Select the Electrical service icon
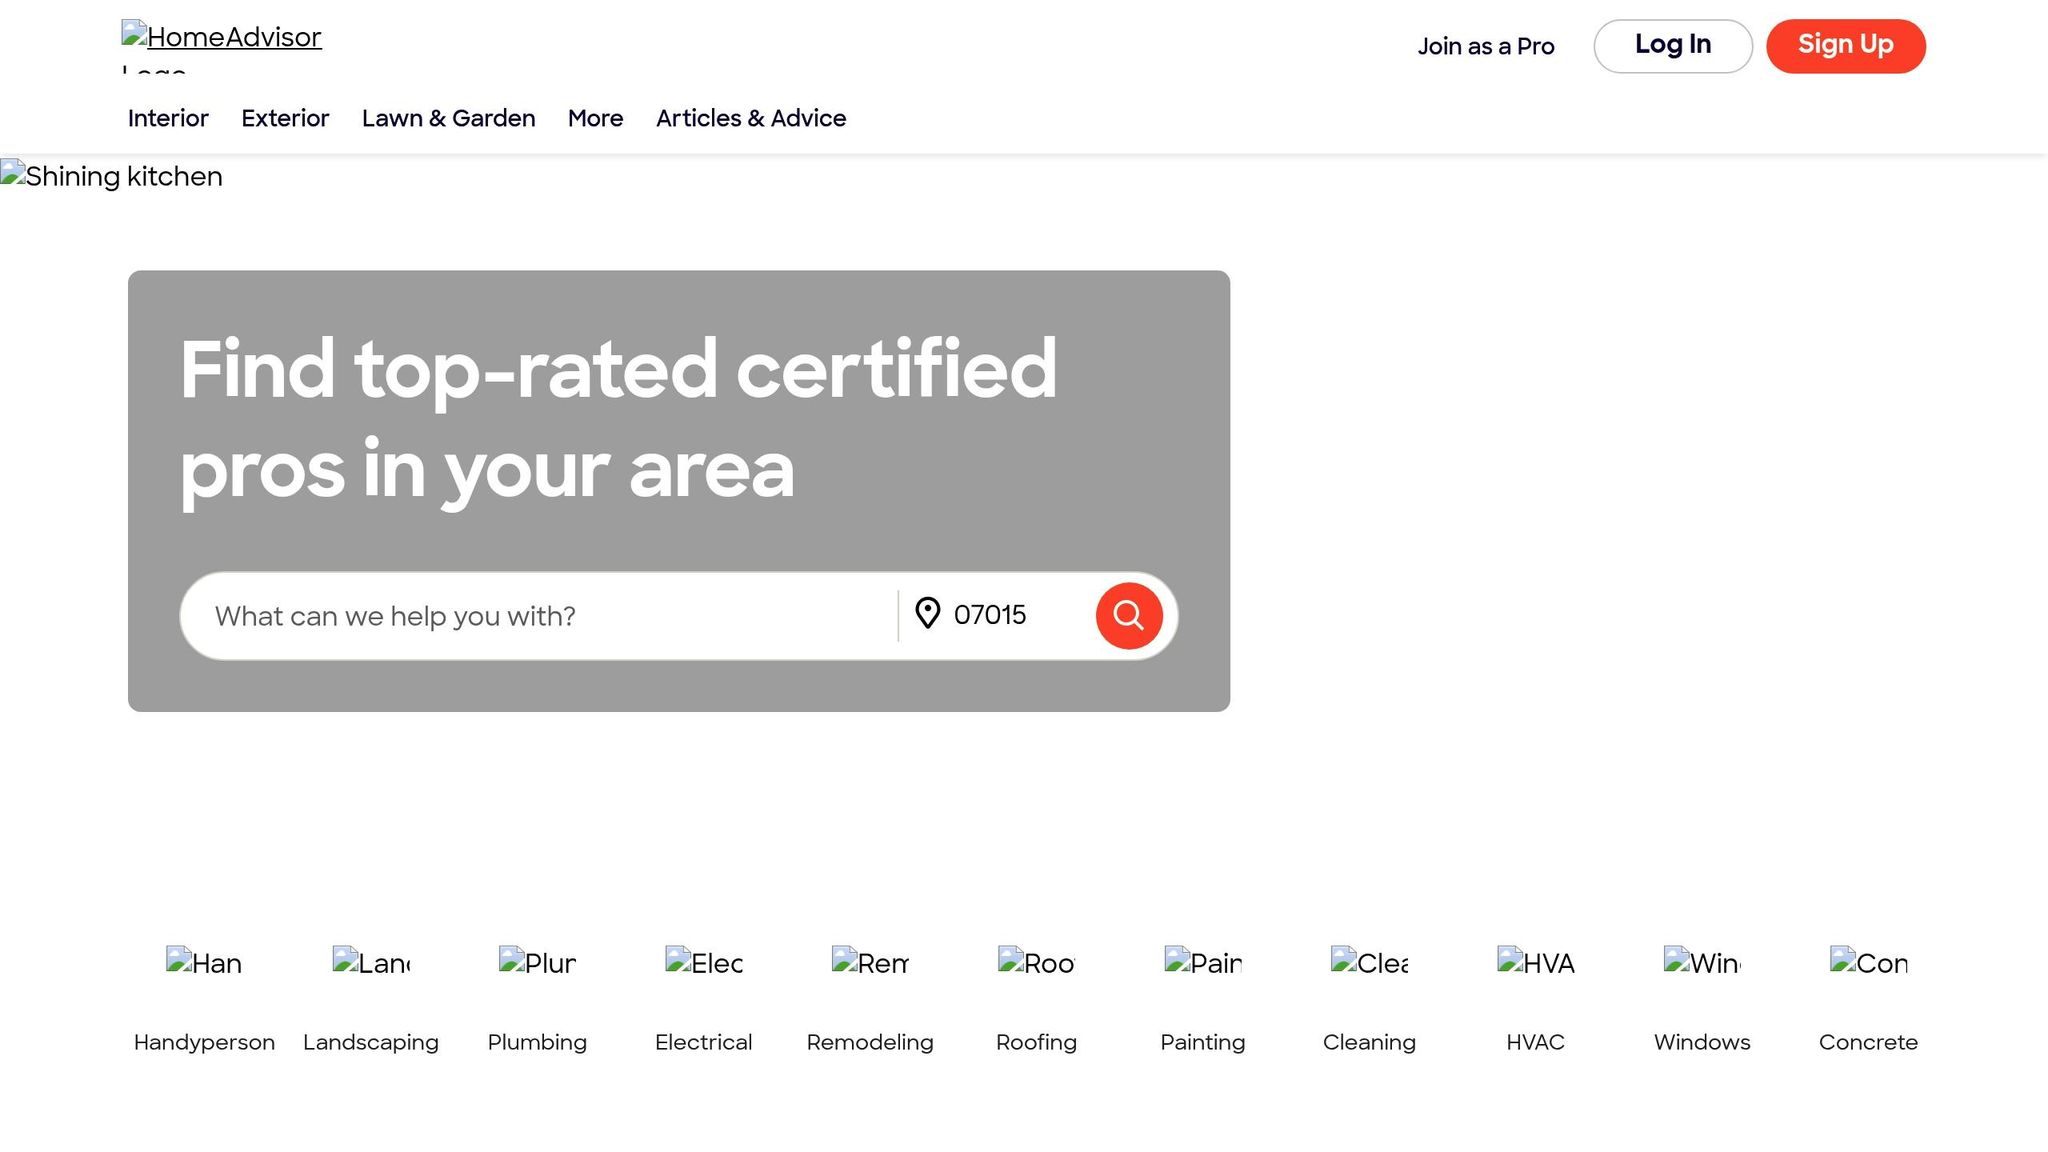Viewport: 2048px width, 1152px height. click(x=704, y=962)
